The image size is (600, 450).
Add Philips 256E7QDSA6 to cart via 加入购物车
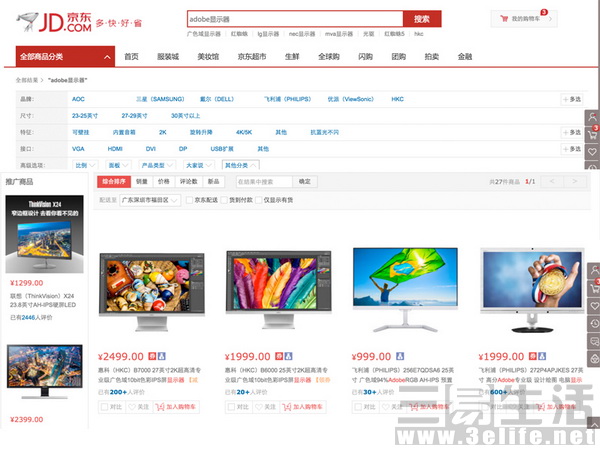429,407
